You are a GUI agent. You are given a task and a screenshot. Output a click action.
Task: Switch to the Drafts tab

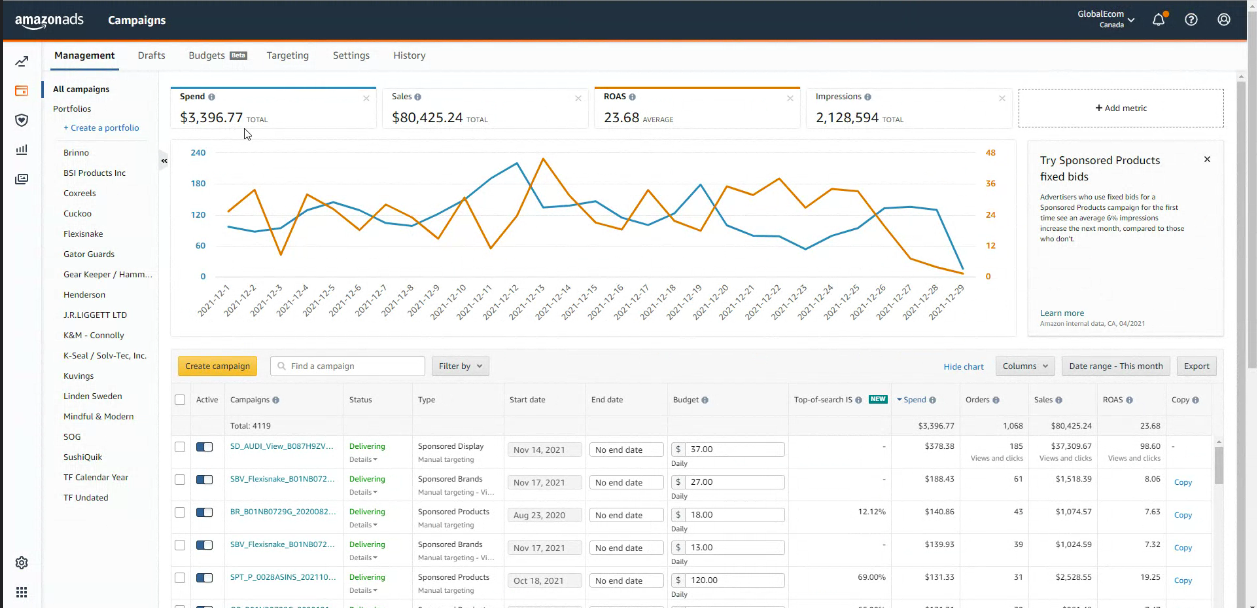click(152, 56)
